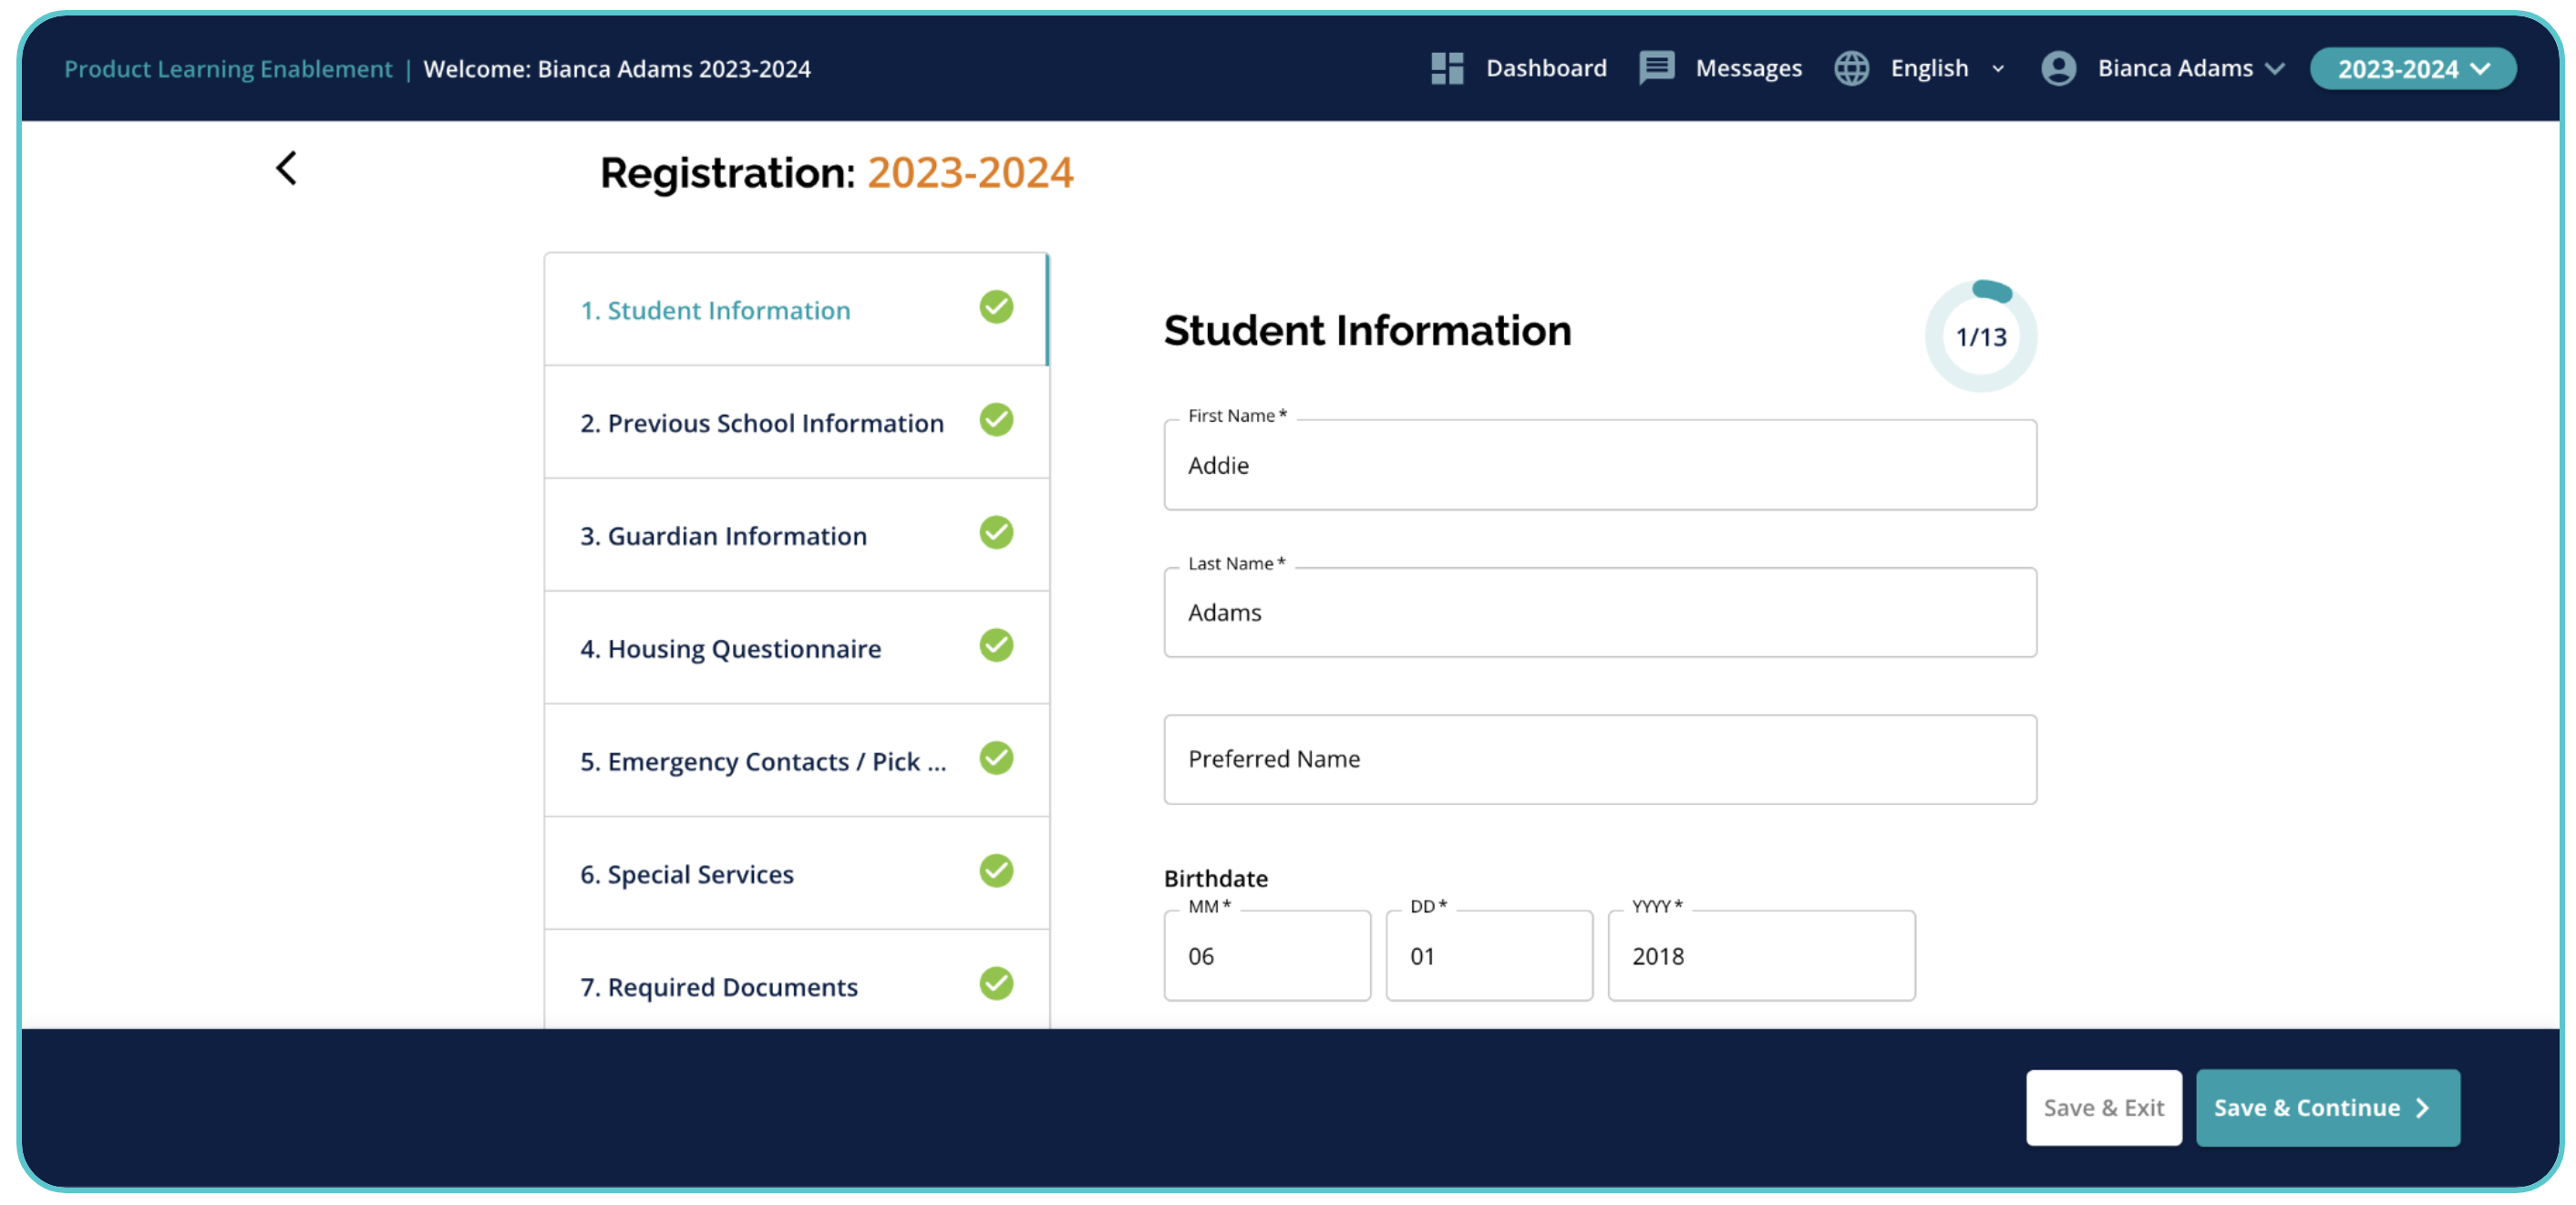Click the Guardian Information green checkmark

[x=996, y=533]
